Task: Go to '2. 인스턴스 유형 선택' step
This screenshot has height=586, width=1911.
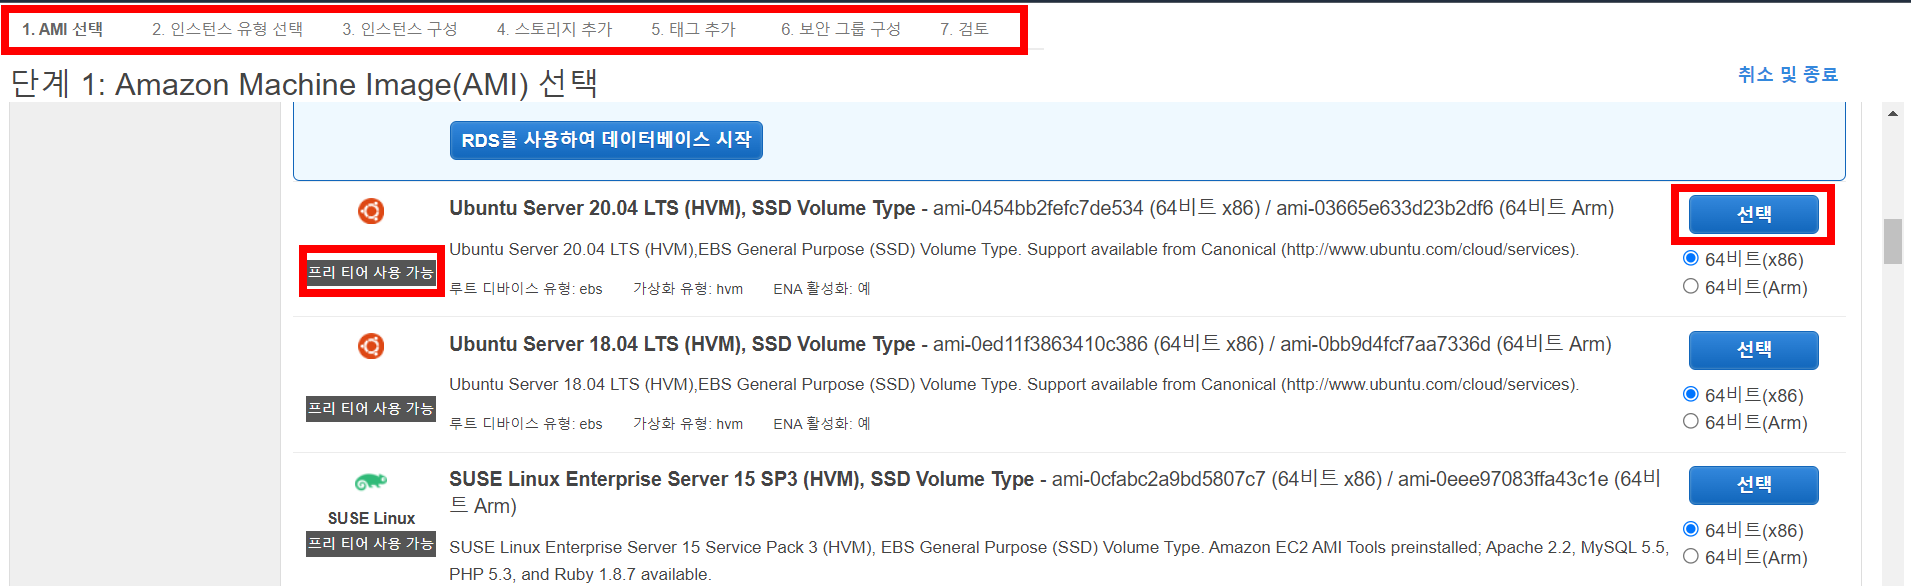Action: click(227, 29)
